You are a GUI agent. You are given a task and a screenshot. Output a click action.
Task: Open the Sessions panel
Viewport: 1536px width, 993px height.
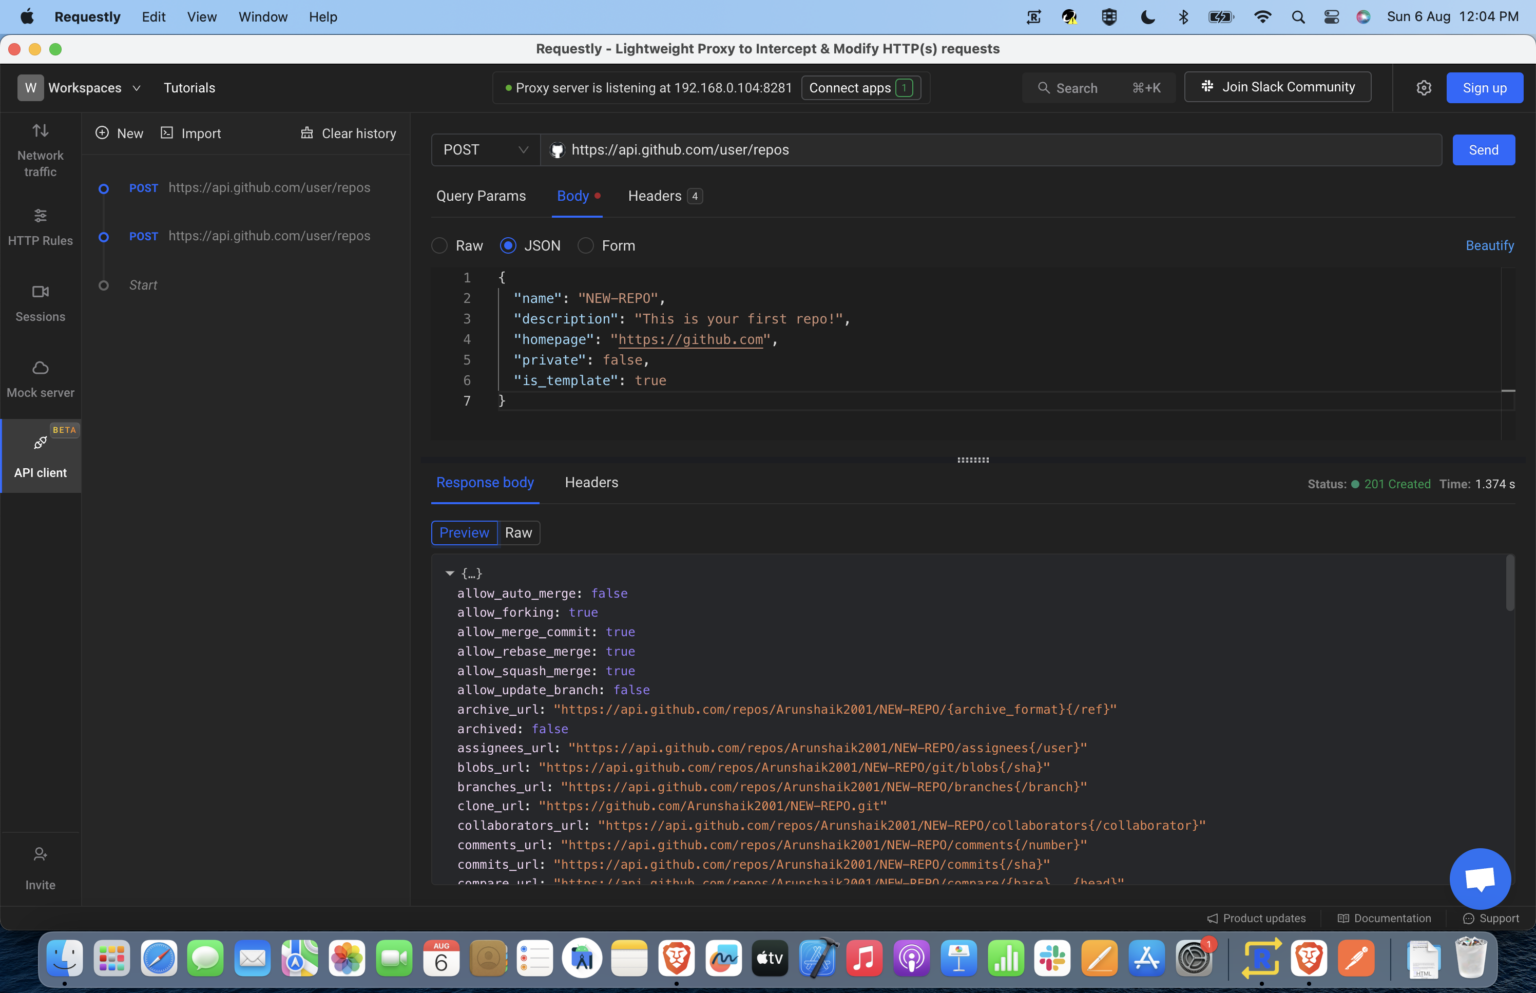(40, 302)
